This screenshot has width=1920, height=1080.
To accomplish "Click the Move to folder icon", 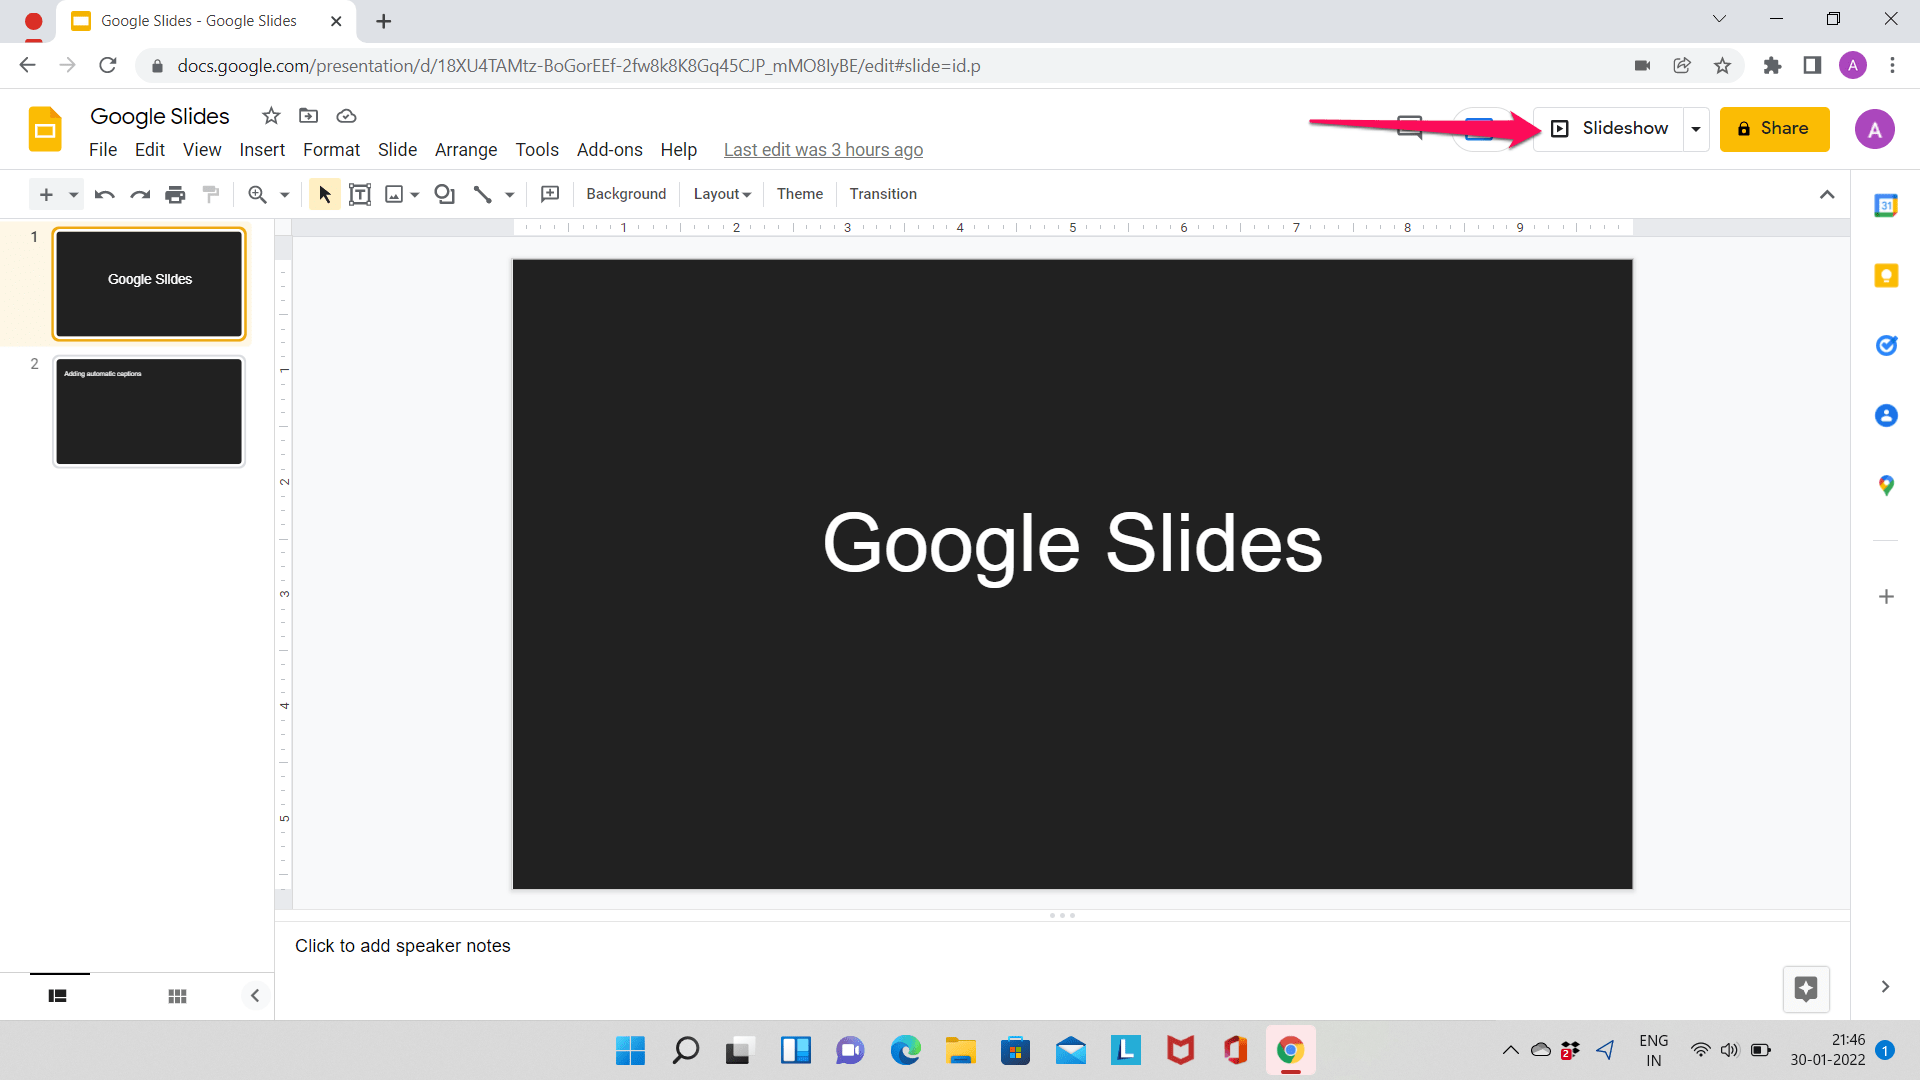I will [309, 116].
